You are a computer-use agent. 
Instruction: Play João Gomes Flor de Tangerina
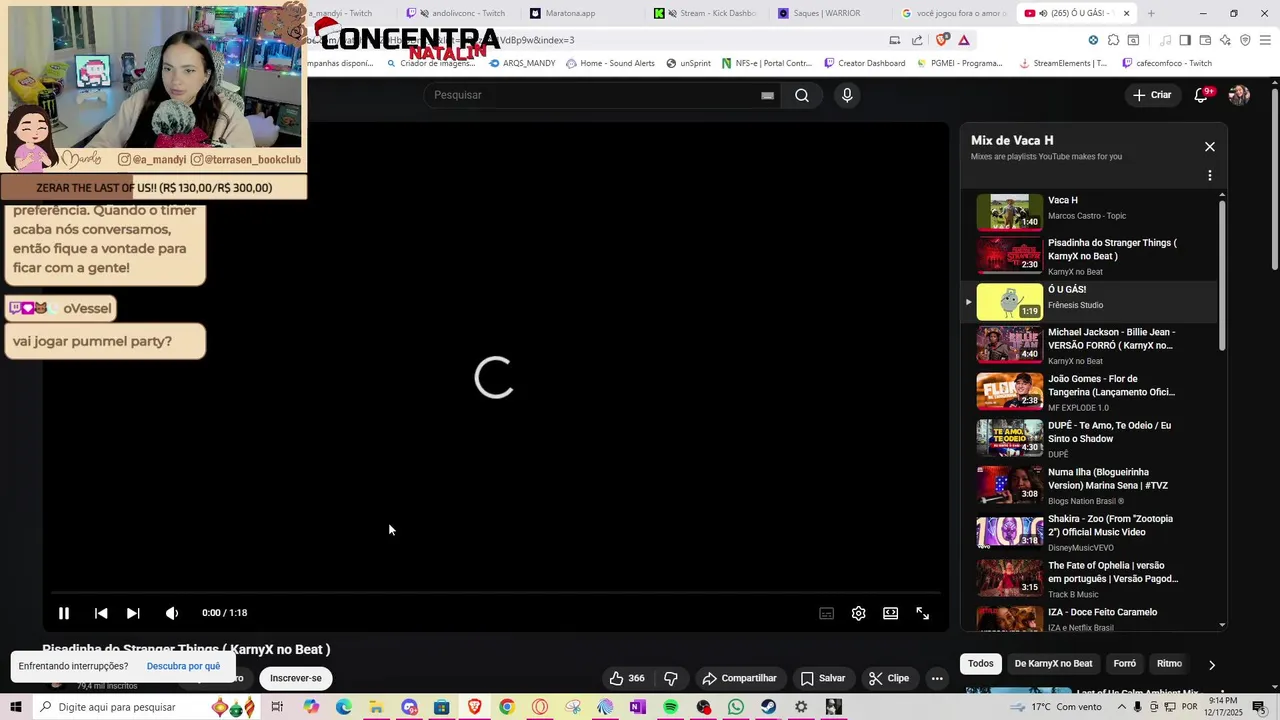click(x=1090, y=392)
